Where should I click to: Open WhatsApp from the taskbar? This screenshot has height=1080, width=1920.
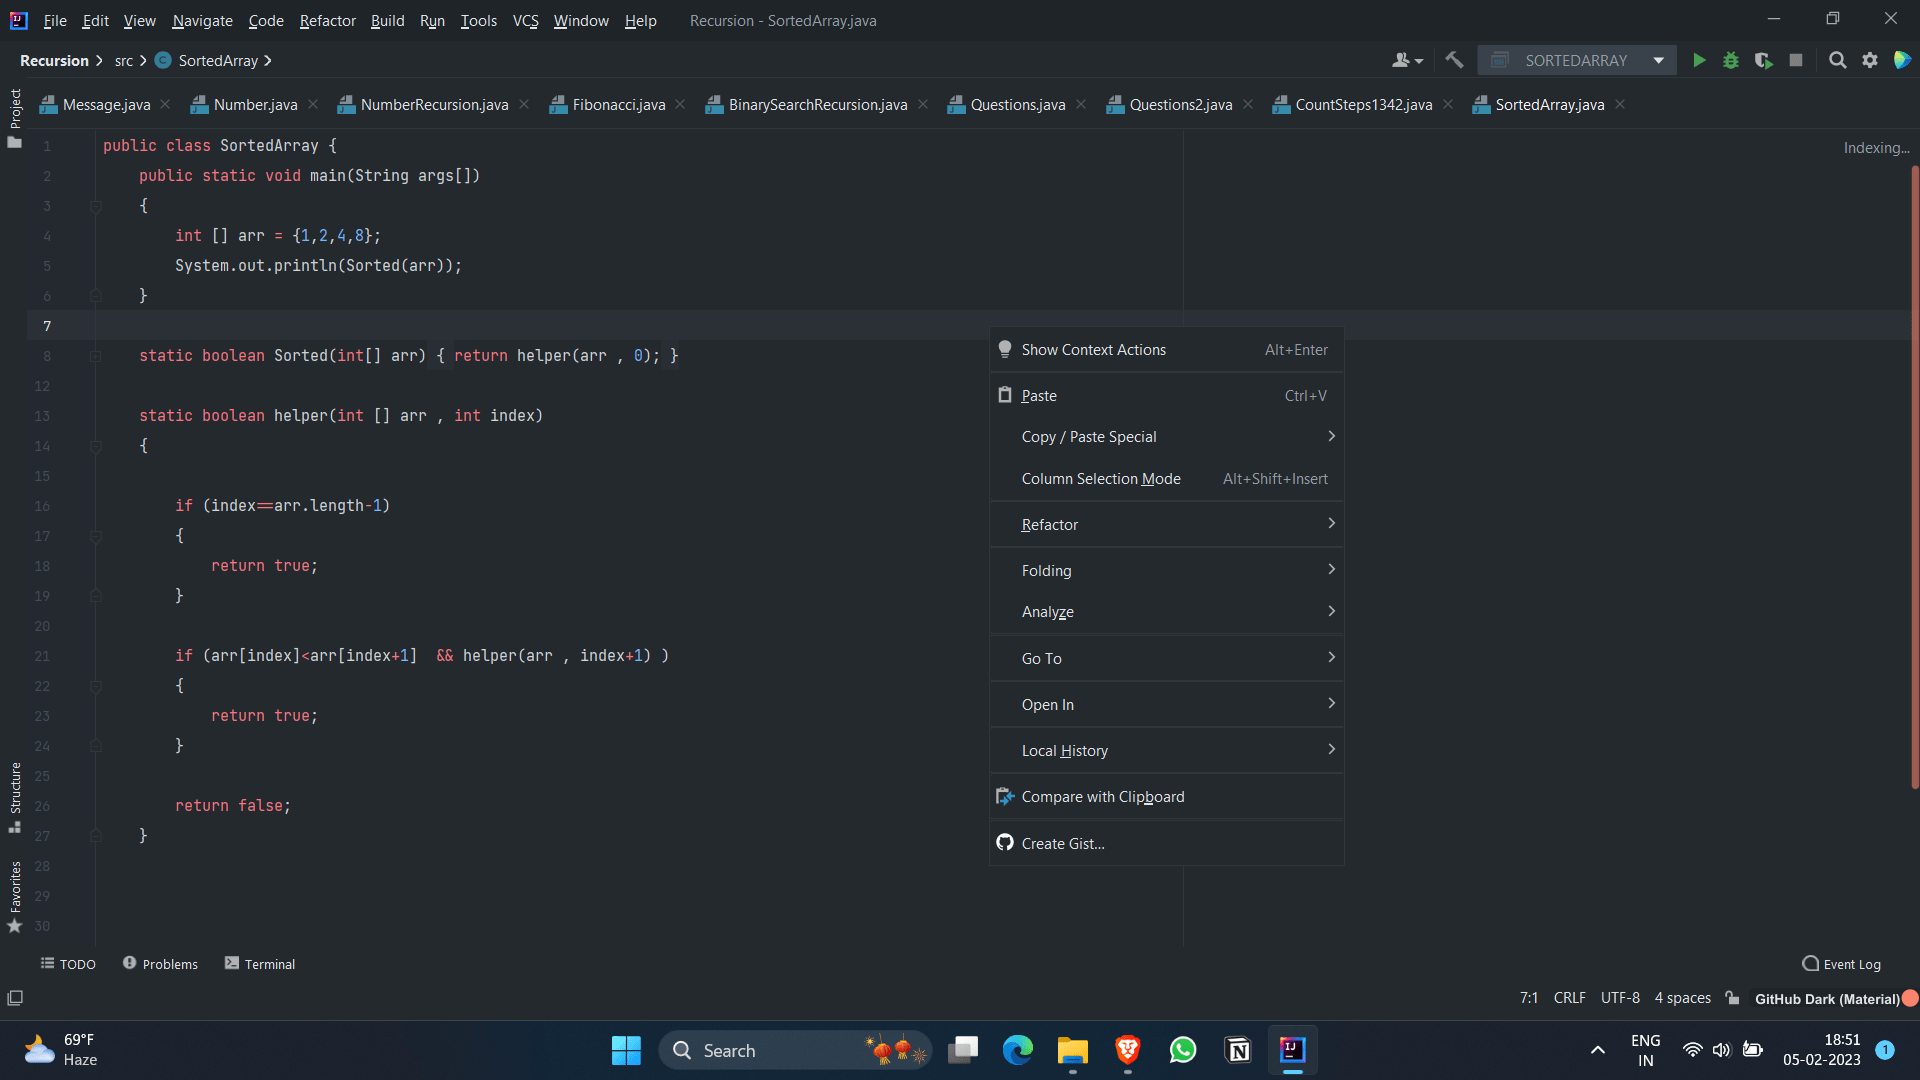pyautogui.click(x=1182, y=1050)
